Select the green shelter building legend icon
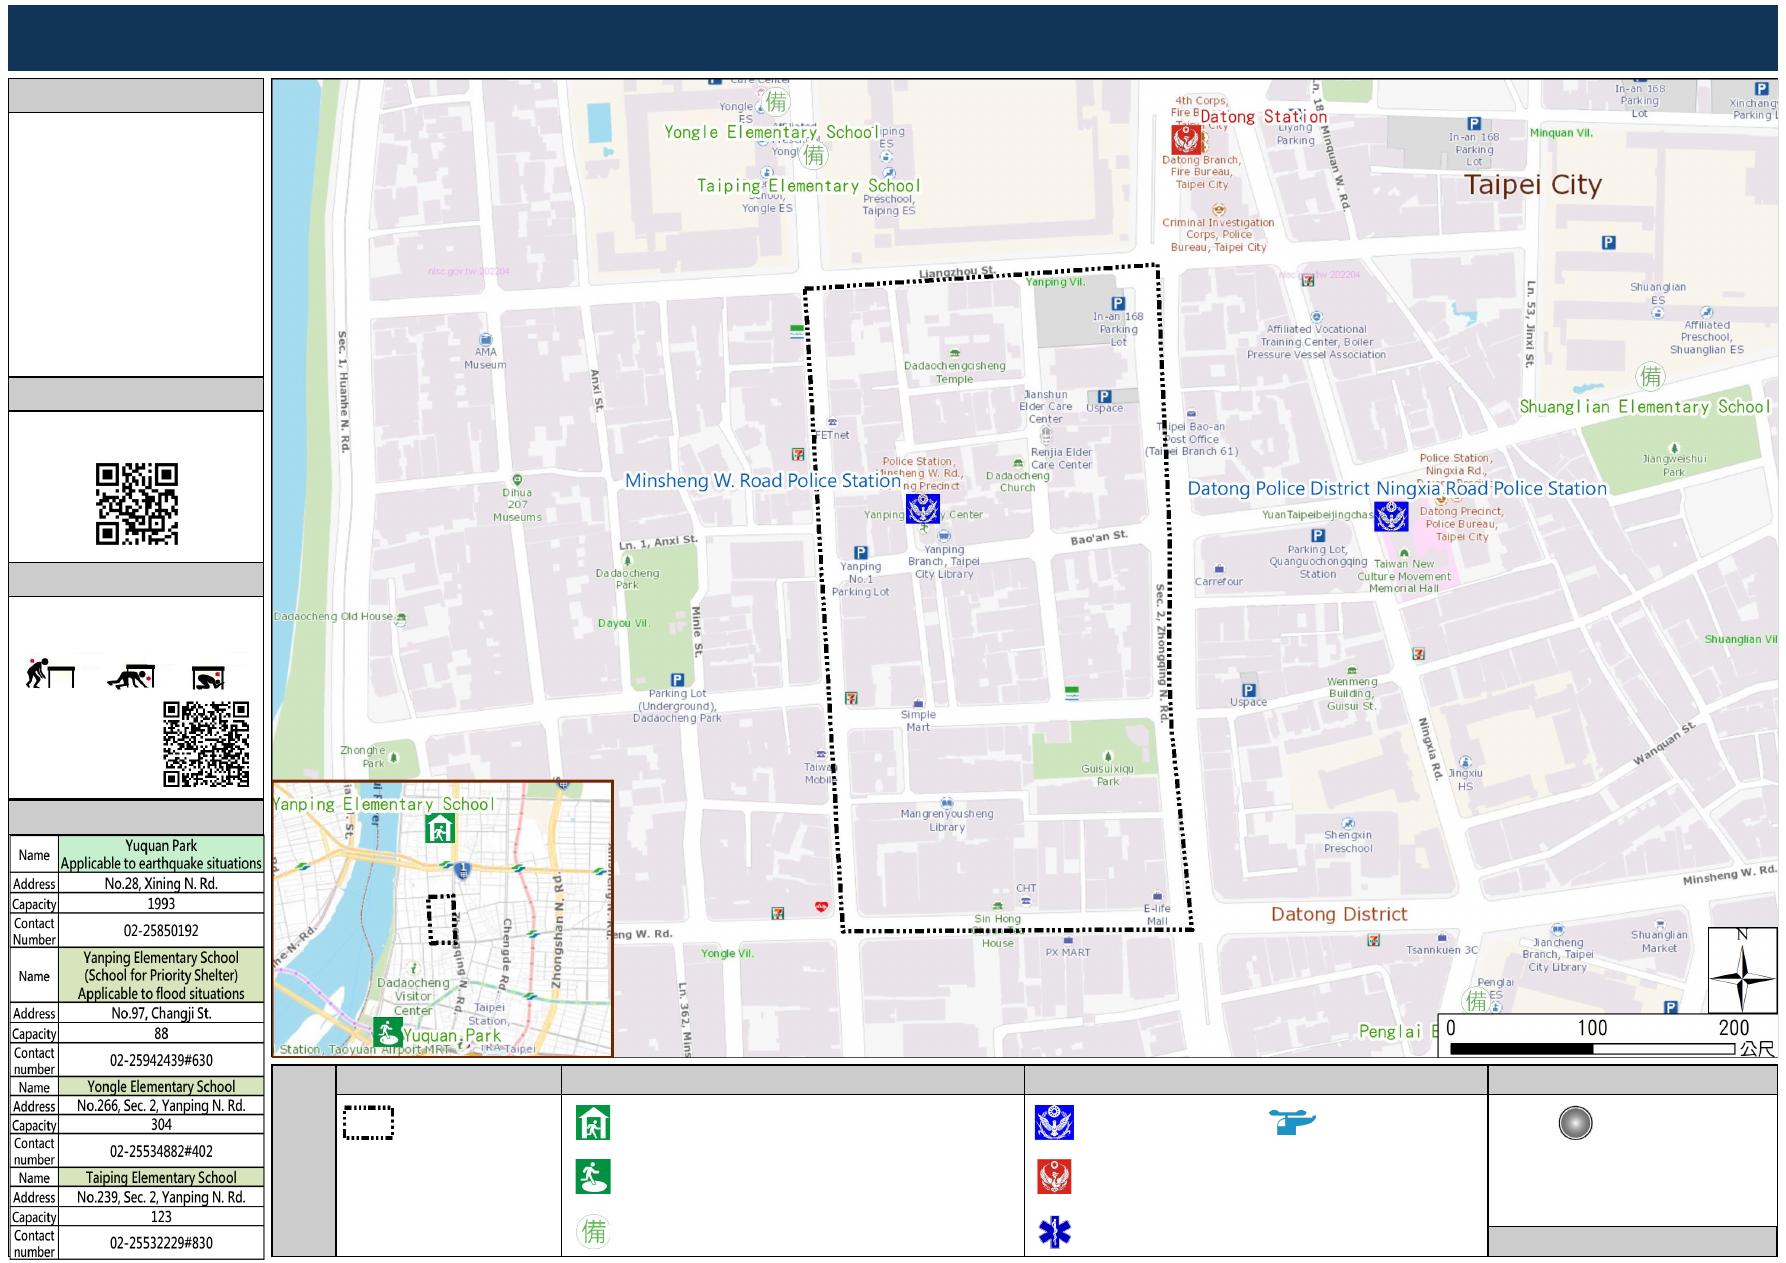The image size is (1786, 1263). pos(593,1123)
